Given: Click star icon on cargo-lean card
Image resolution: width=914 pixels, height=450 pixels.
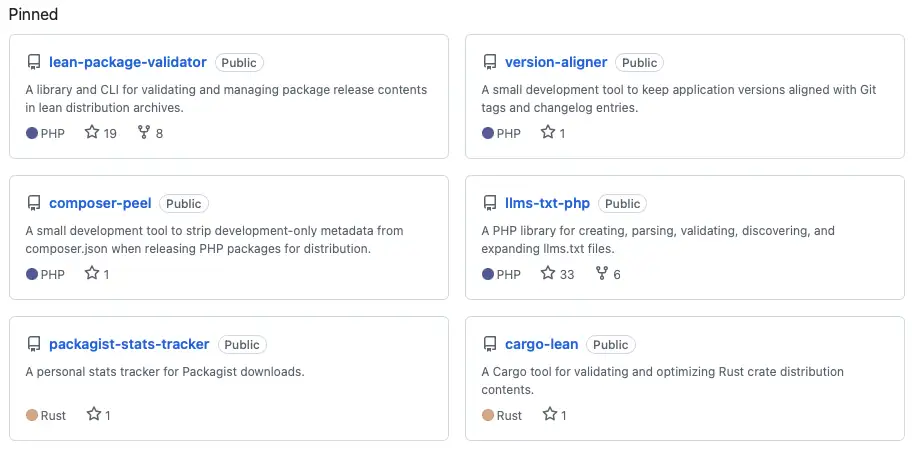Looking at the screenshot, I should pos(550,414).
